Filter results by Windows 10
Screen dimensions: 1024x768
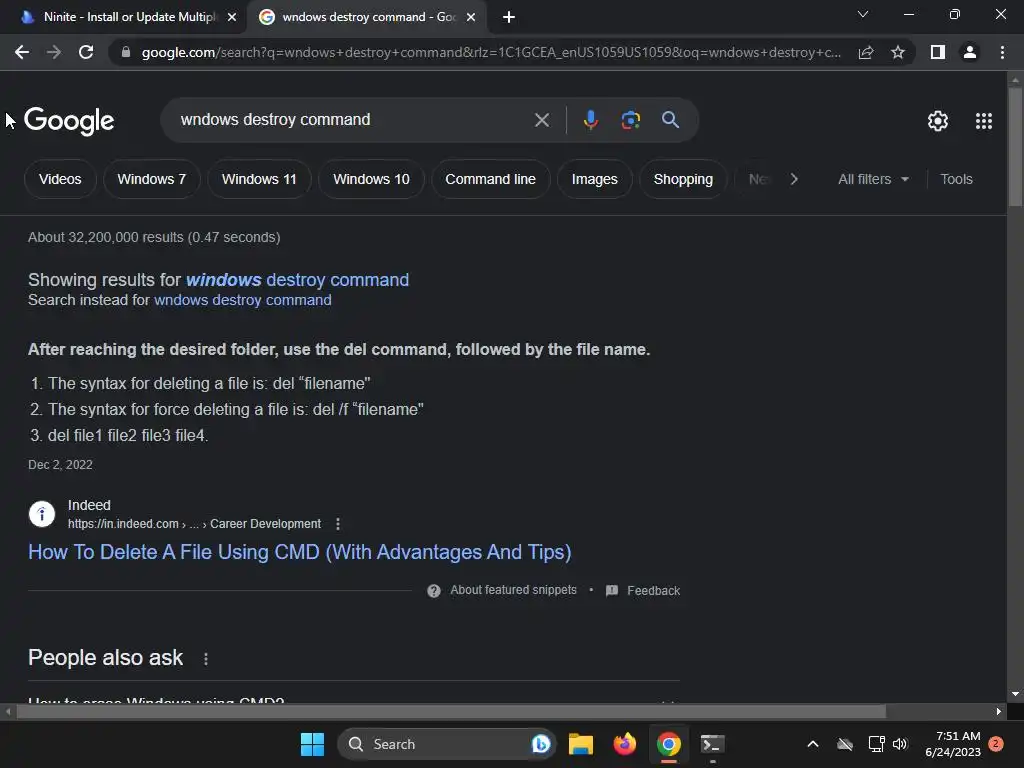tap(371, 179)
